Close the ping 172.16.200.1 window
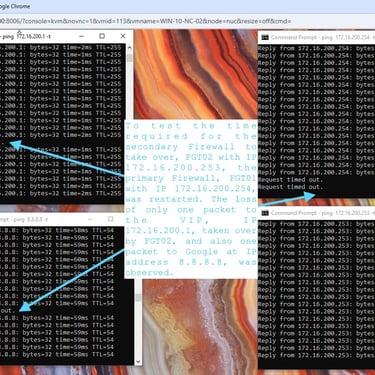This screenshot has height=375, width=375. click(123, 36)
